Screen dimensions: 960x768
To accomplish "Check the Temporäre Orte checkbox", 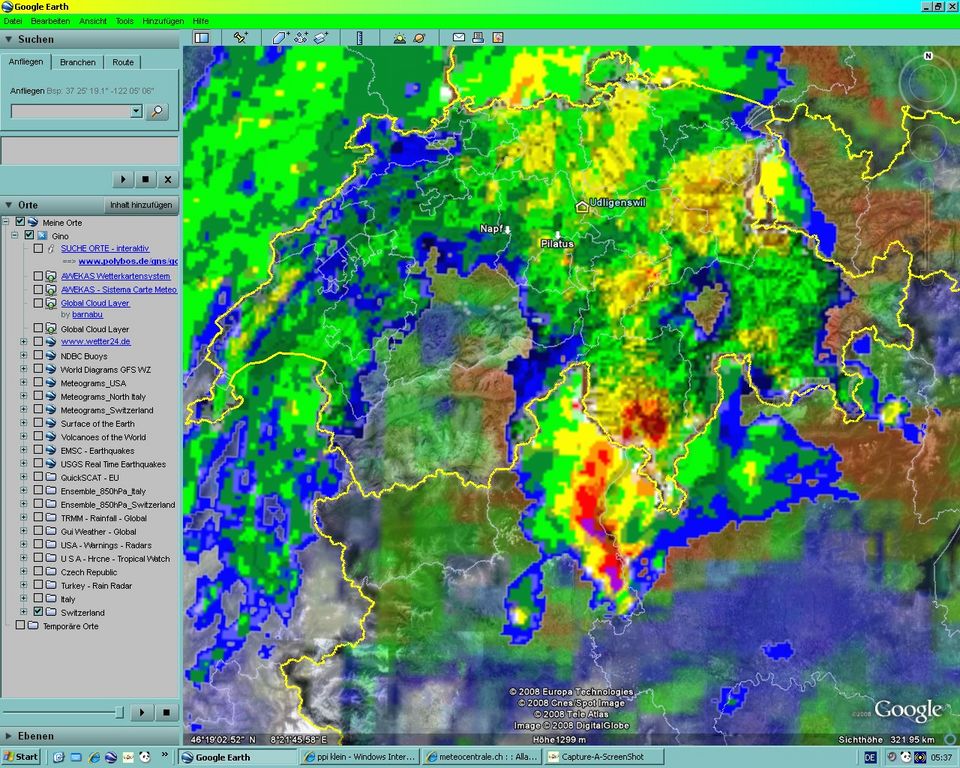I will [20, 625].
